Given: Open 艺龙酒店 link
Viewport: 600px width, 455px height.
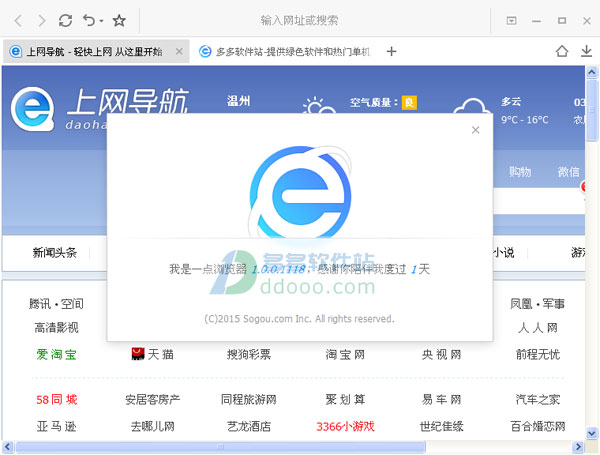Looking at the screenshot, I should coord(249,426).
